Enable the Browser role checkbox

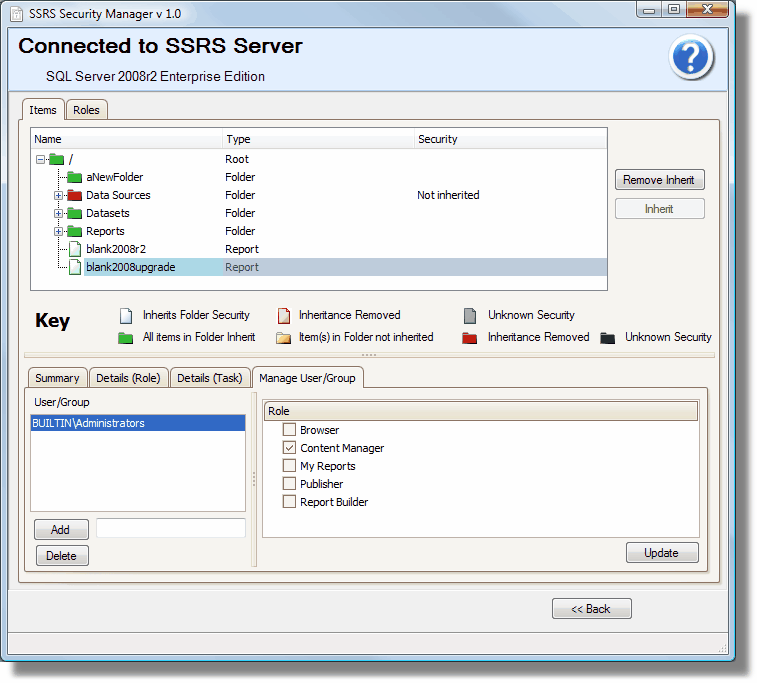pos(289,429)
